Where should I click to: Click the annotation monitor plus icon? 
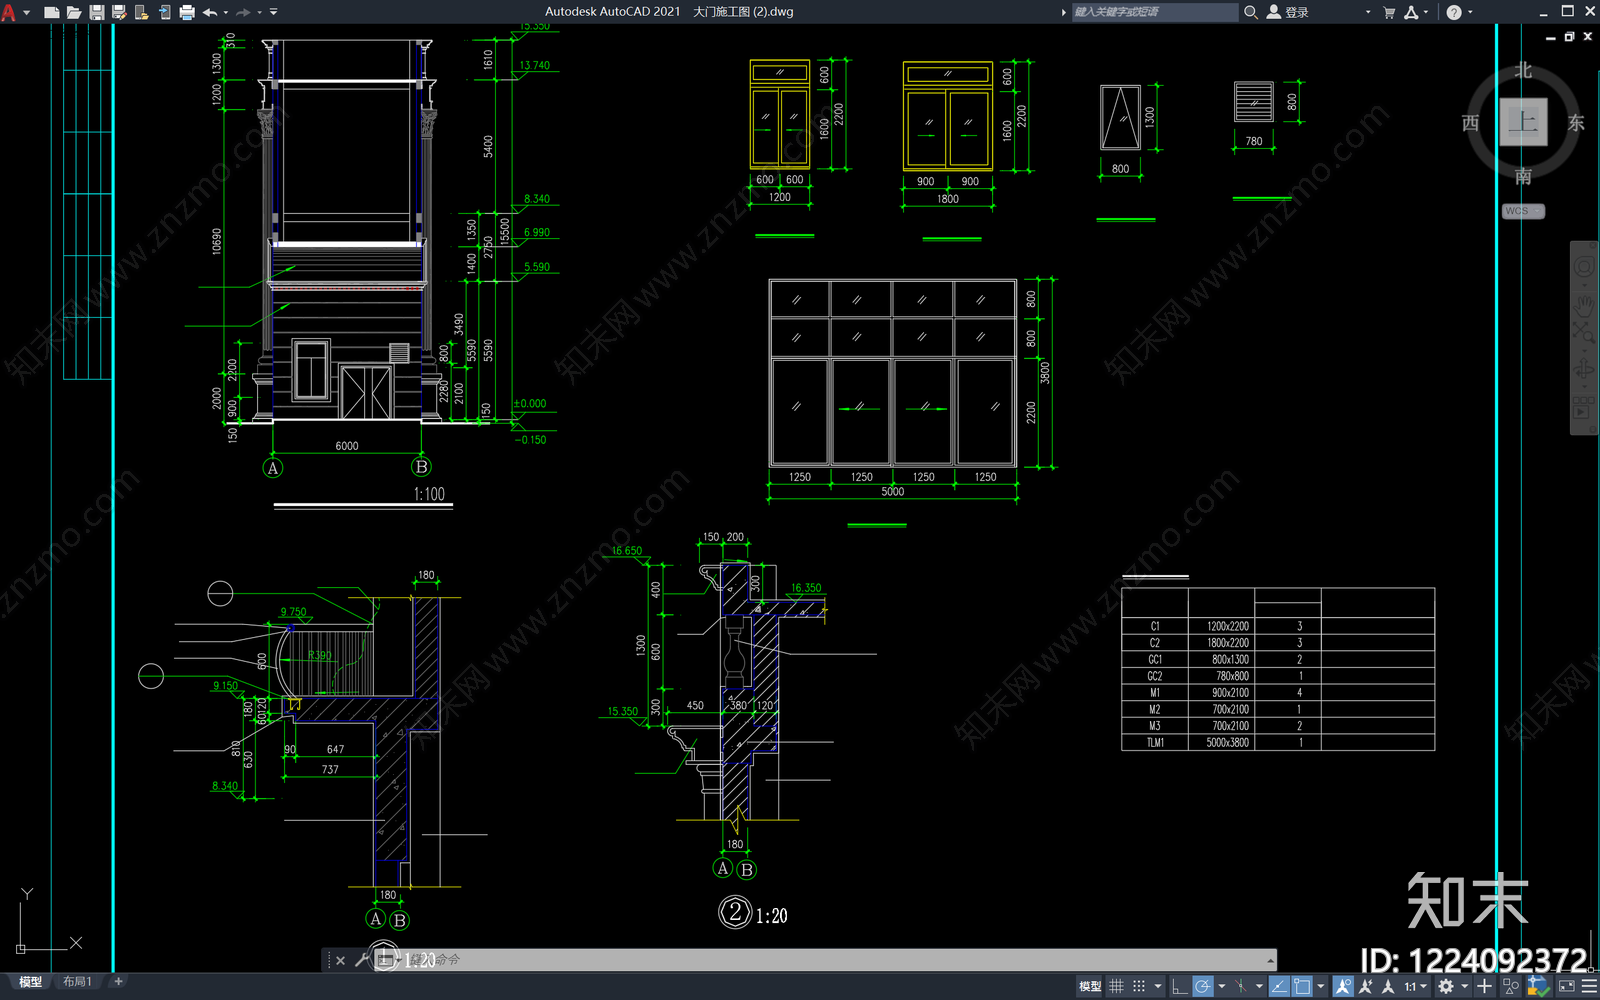1485,986
